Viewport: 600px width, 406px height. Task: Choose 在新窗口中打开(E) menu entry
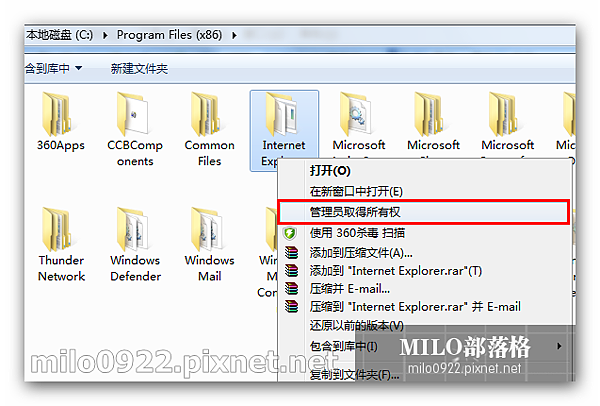(x=356, y=191)
